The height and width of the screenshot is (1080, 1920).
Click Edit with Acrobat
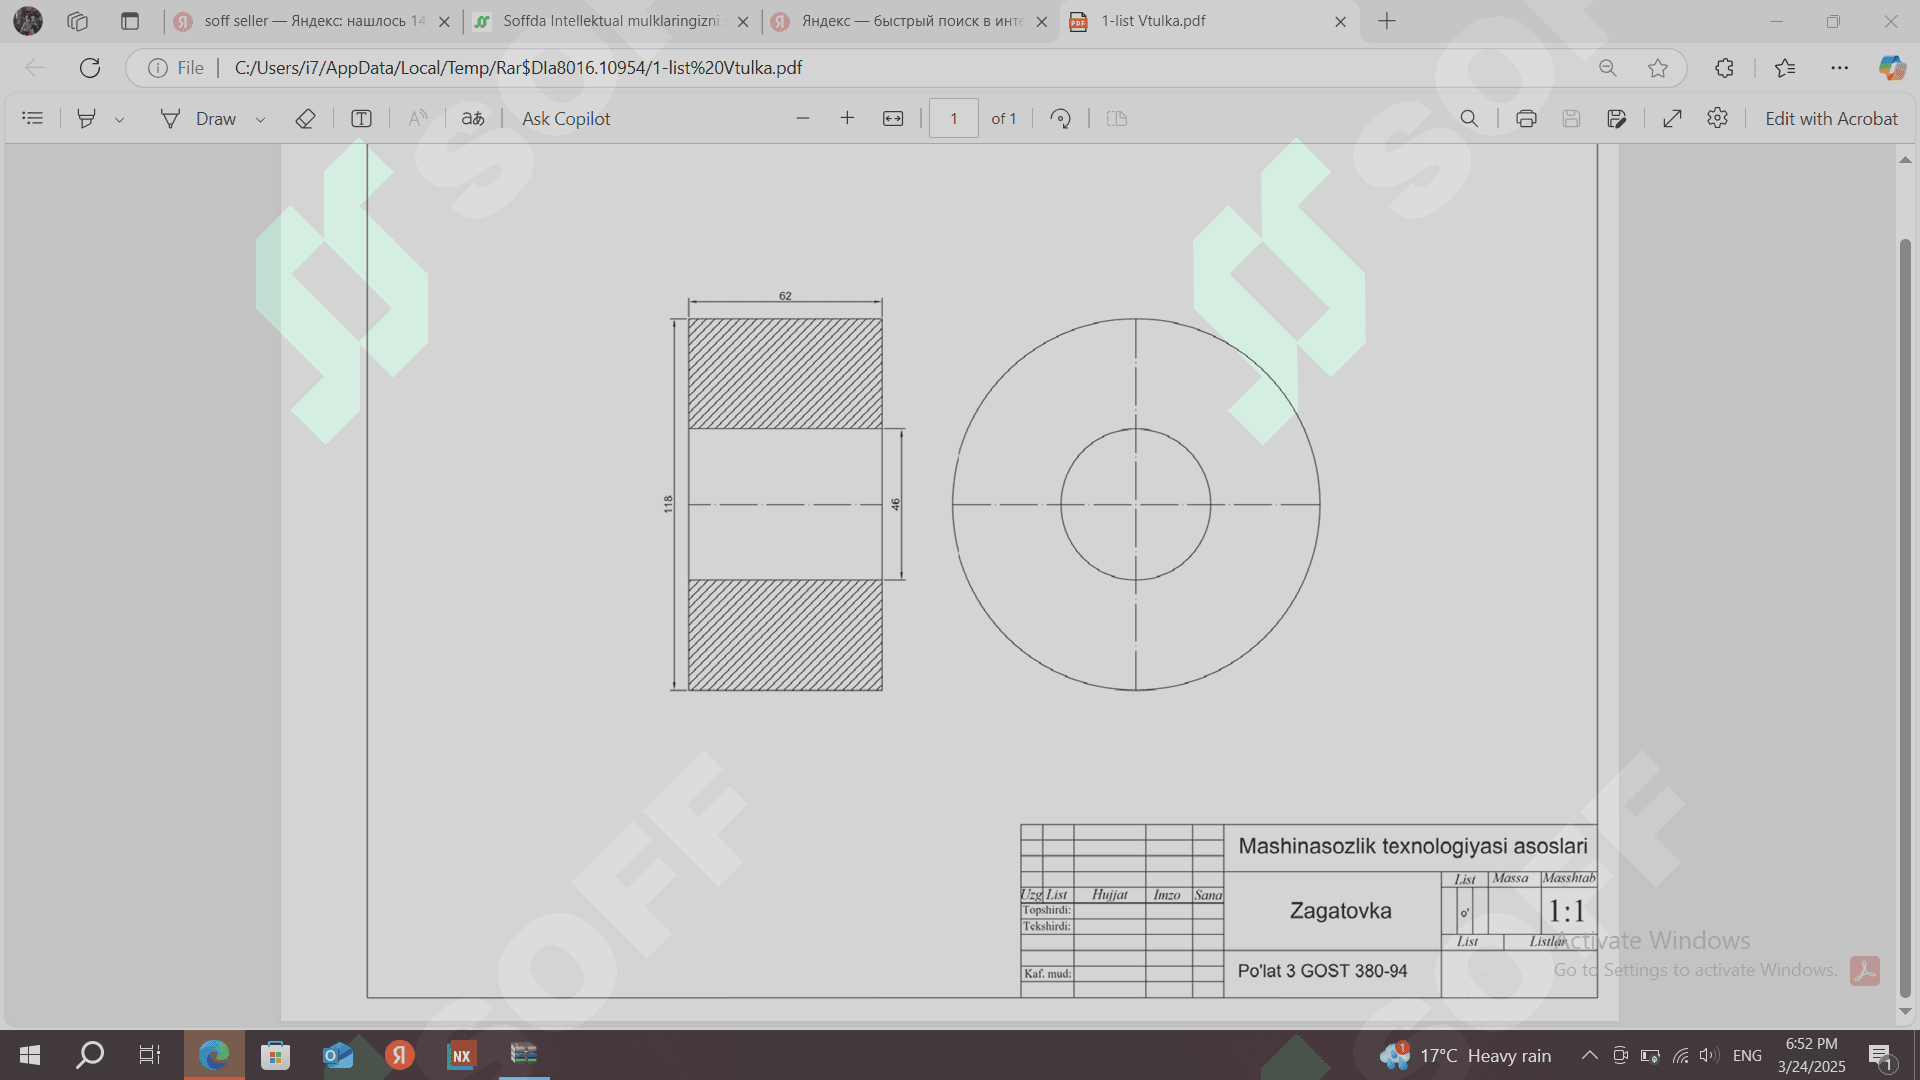[x=1831, y=118]
